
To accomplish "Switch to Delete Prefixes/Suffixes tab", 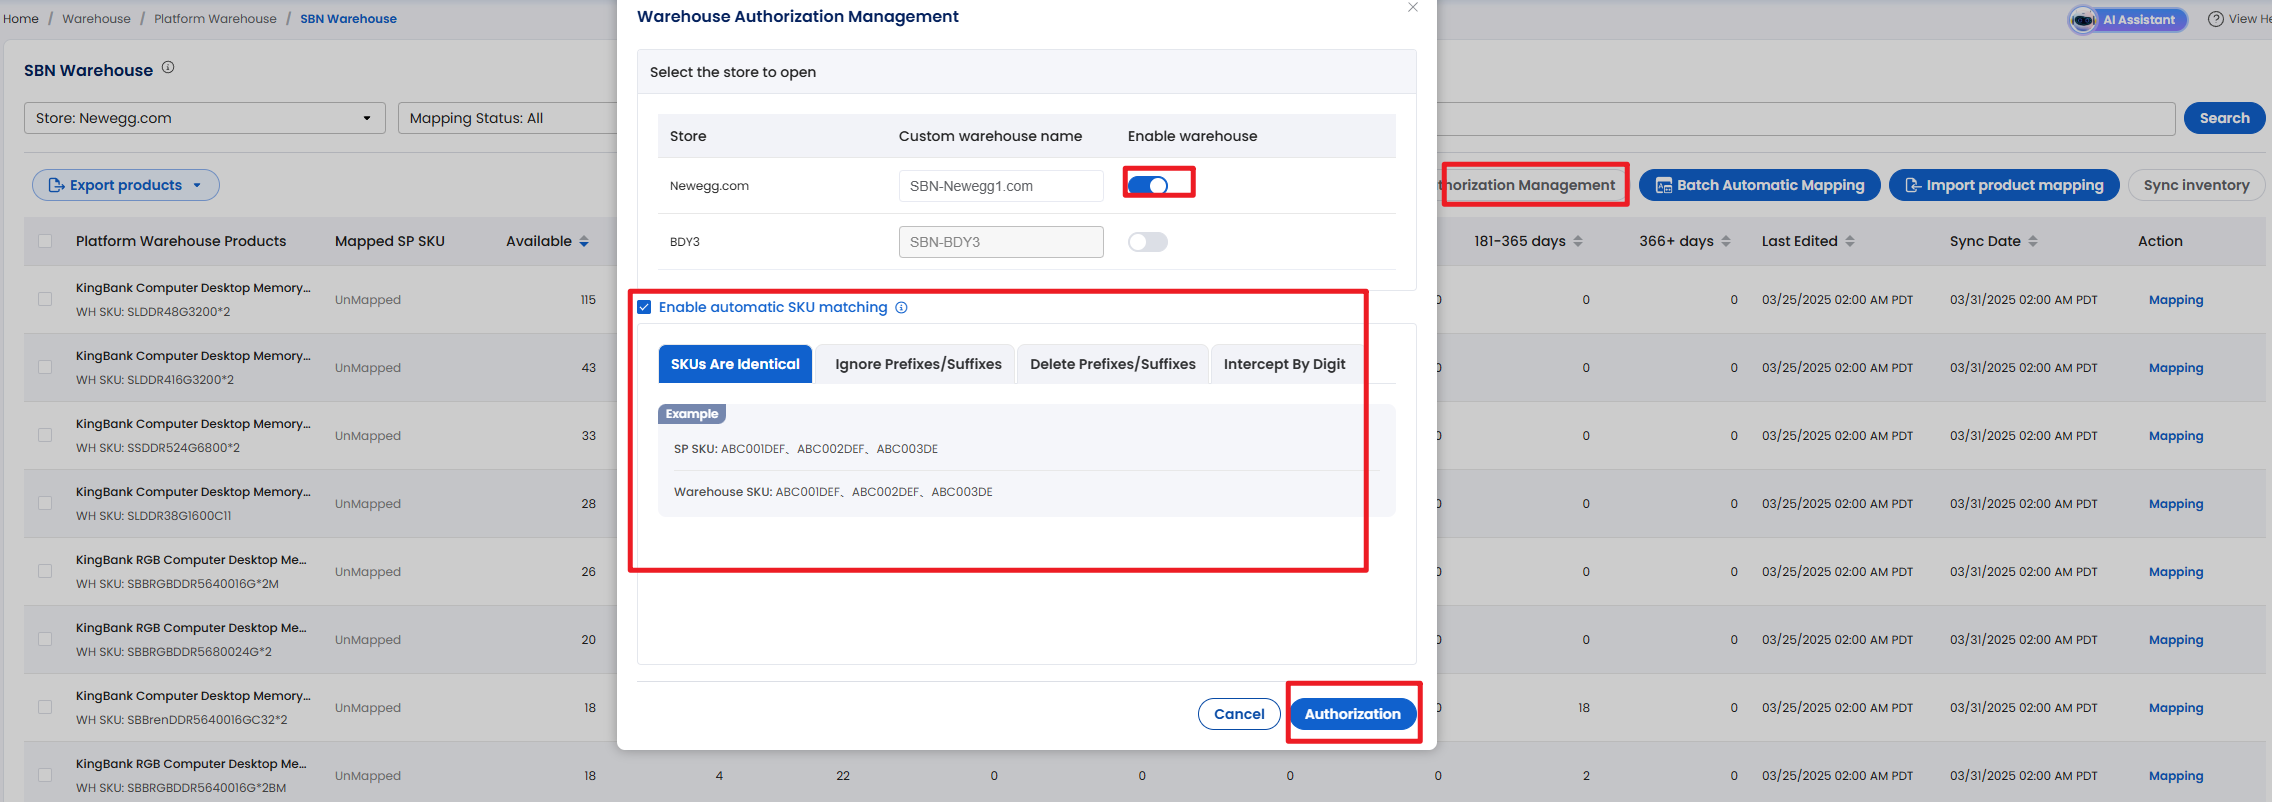I will click(1113, 364).
